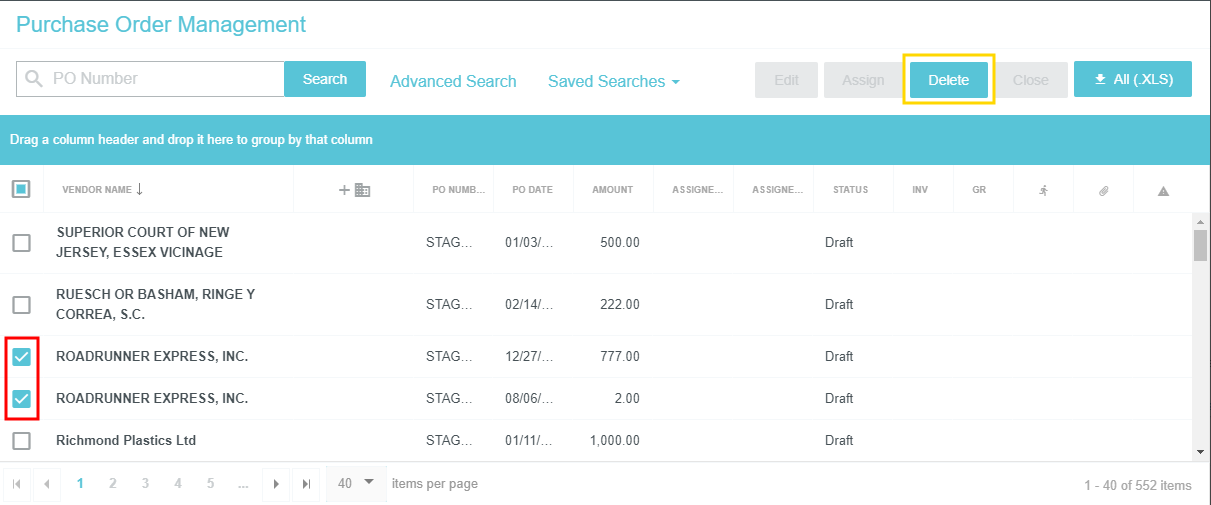Click the add company column icon

pos(354,190)
